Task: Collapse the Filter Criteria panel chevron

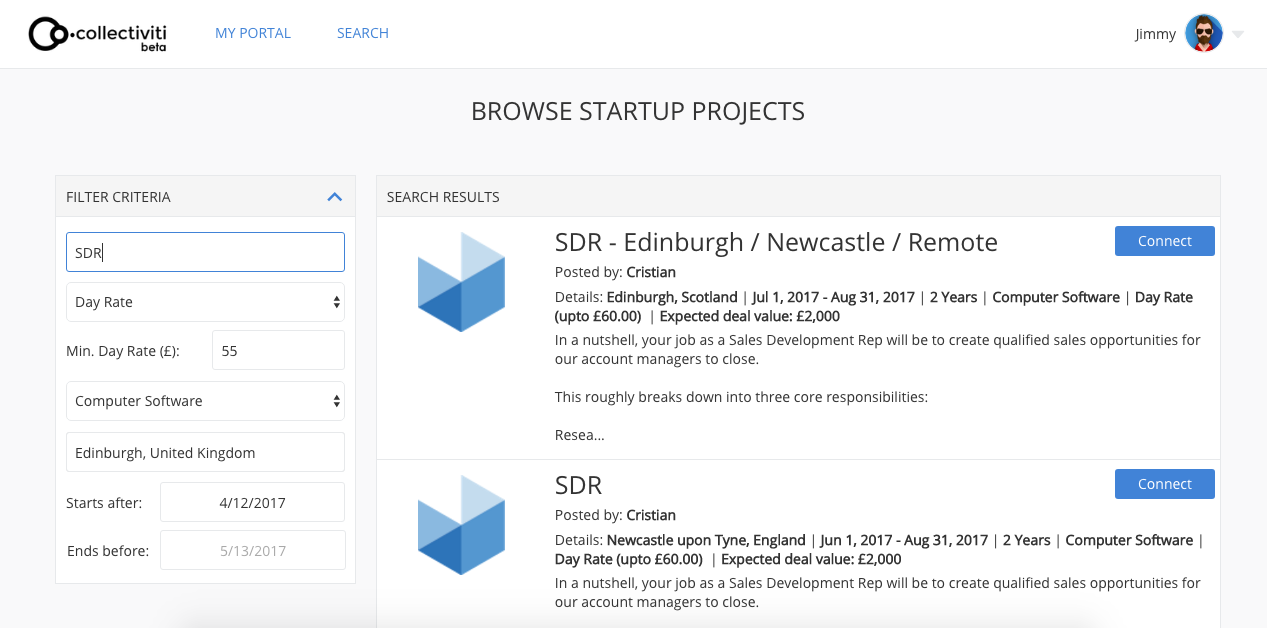Action: [x=335, y=197]
